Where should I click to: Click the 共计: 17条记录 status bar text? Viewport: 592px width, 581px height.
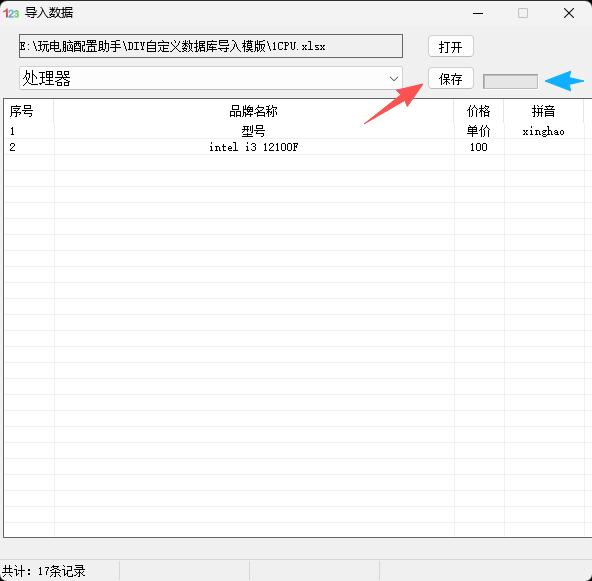(x=43, y=571)
